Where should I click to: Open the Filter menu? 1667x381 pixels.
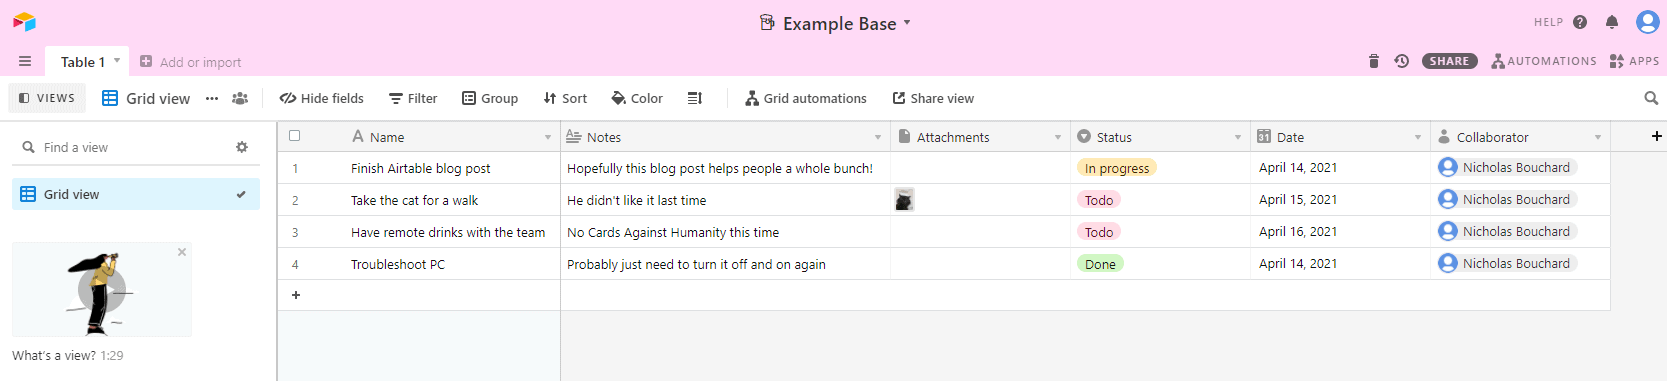tap(413, 98)
